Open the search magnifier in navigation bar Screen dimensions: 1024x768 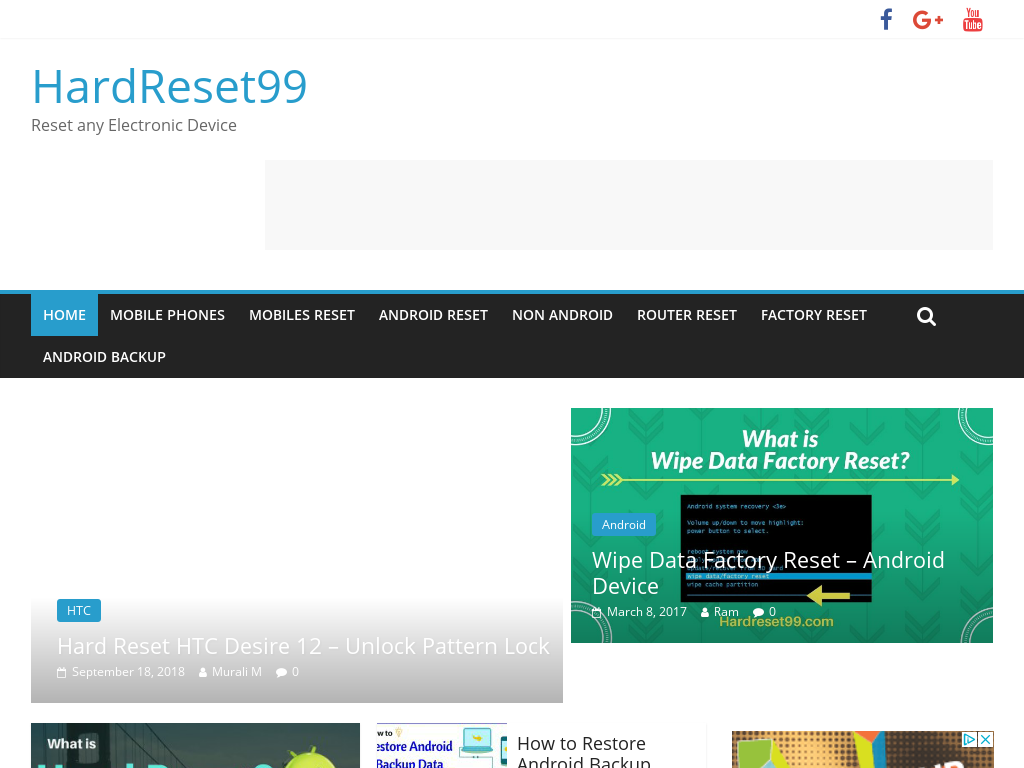point(926,316)
